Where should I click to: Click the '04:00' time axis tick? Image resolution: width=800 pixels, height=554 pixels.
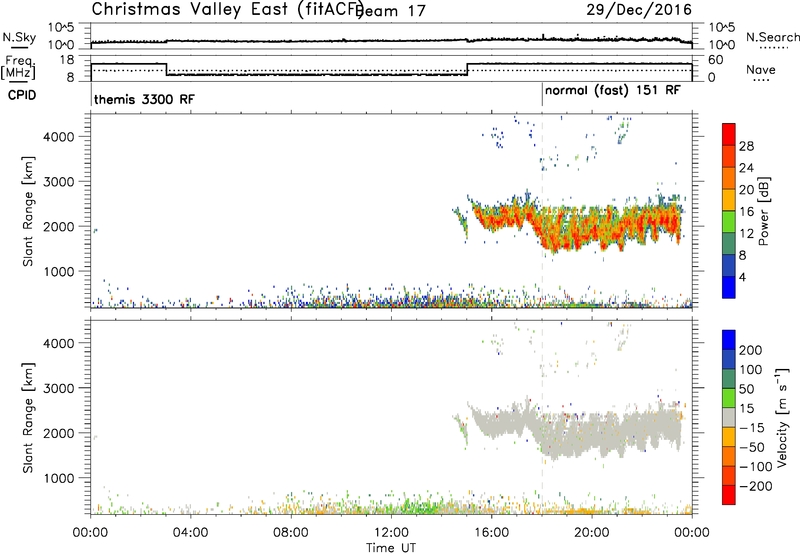tap(190, 533)
